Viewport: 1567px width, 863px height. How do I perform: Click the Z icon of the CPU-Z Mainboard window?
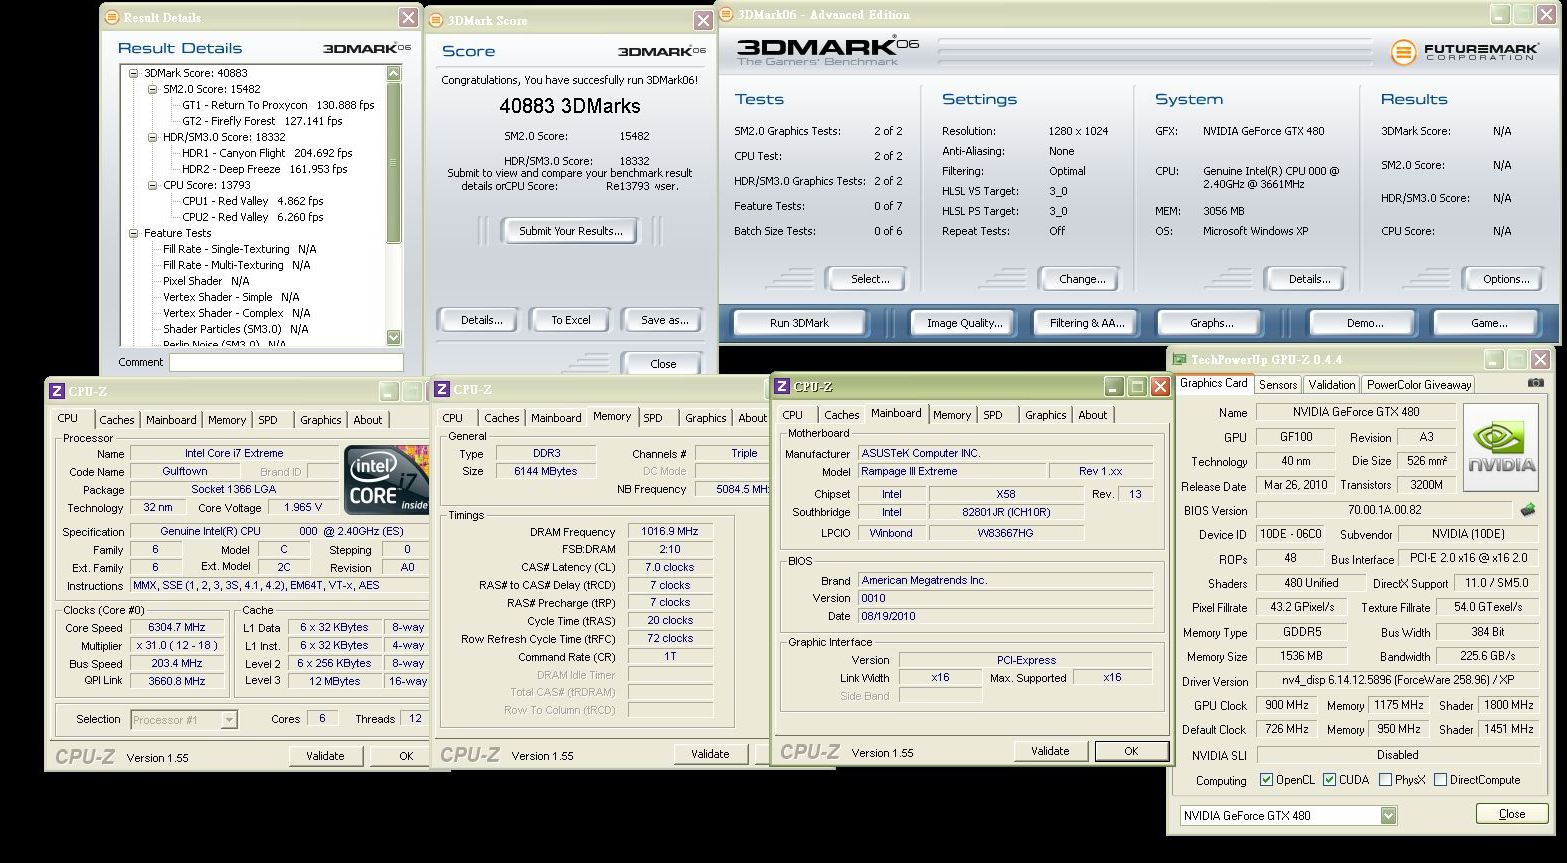point(783,387)
